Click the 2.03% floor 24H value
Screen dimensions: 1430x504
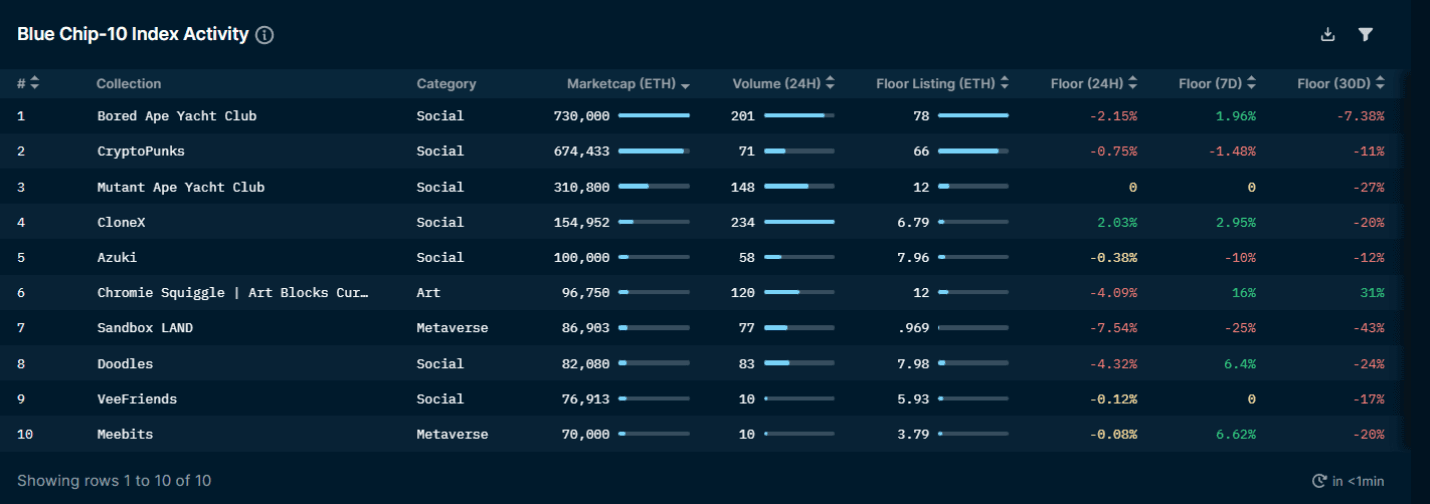coord(1117,222)
